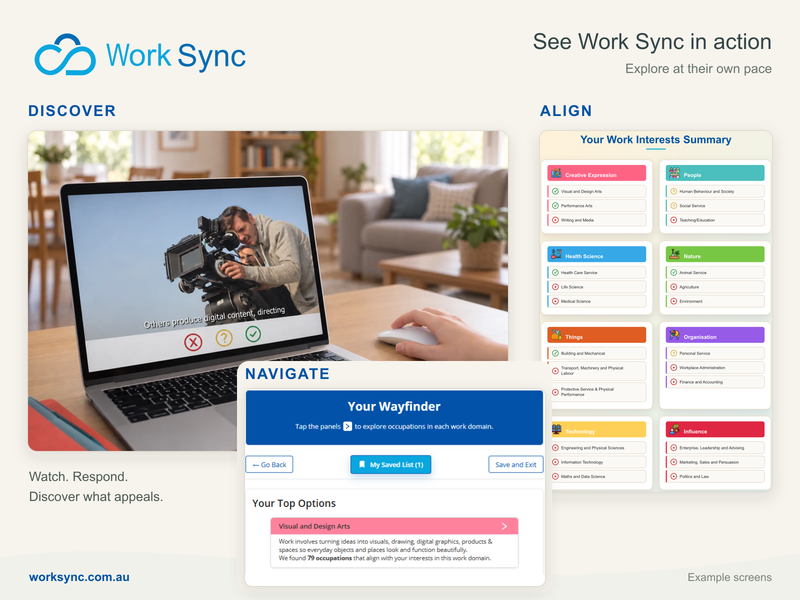Click the 'Your Top Options' heading

(x=294, y=503)
